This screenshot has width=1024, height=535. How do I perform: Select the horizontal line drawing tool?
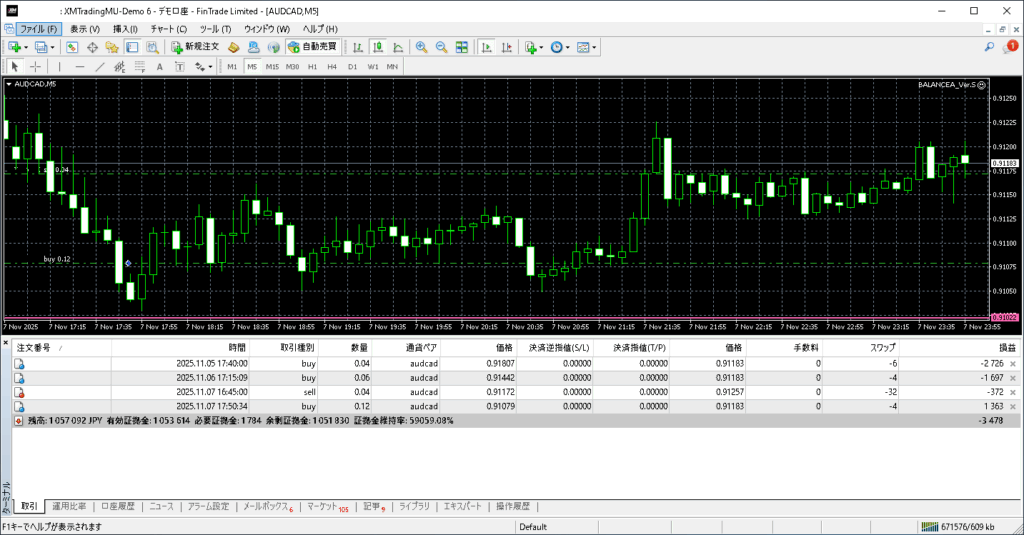(x=81, y=67)
